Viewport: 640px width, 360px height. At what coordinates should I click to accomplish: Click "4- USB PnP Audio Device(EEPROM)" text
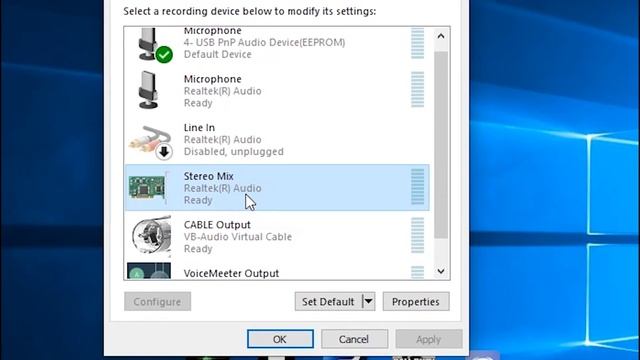(264, 42)
